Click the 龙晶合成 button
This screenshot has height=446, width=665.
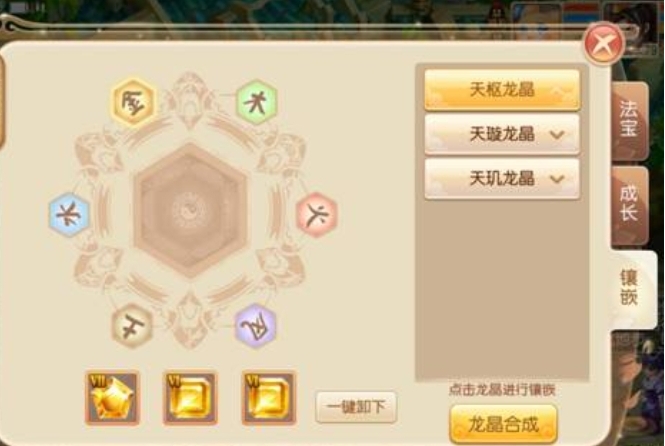[x=503, y=424]
